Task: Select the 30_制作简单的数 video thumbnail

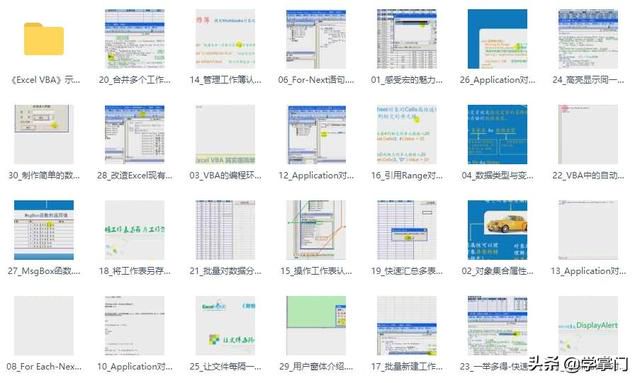Action: coord(44,134)
